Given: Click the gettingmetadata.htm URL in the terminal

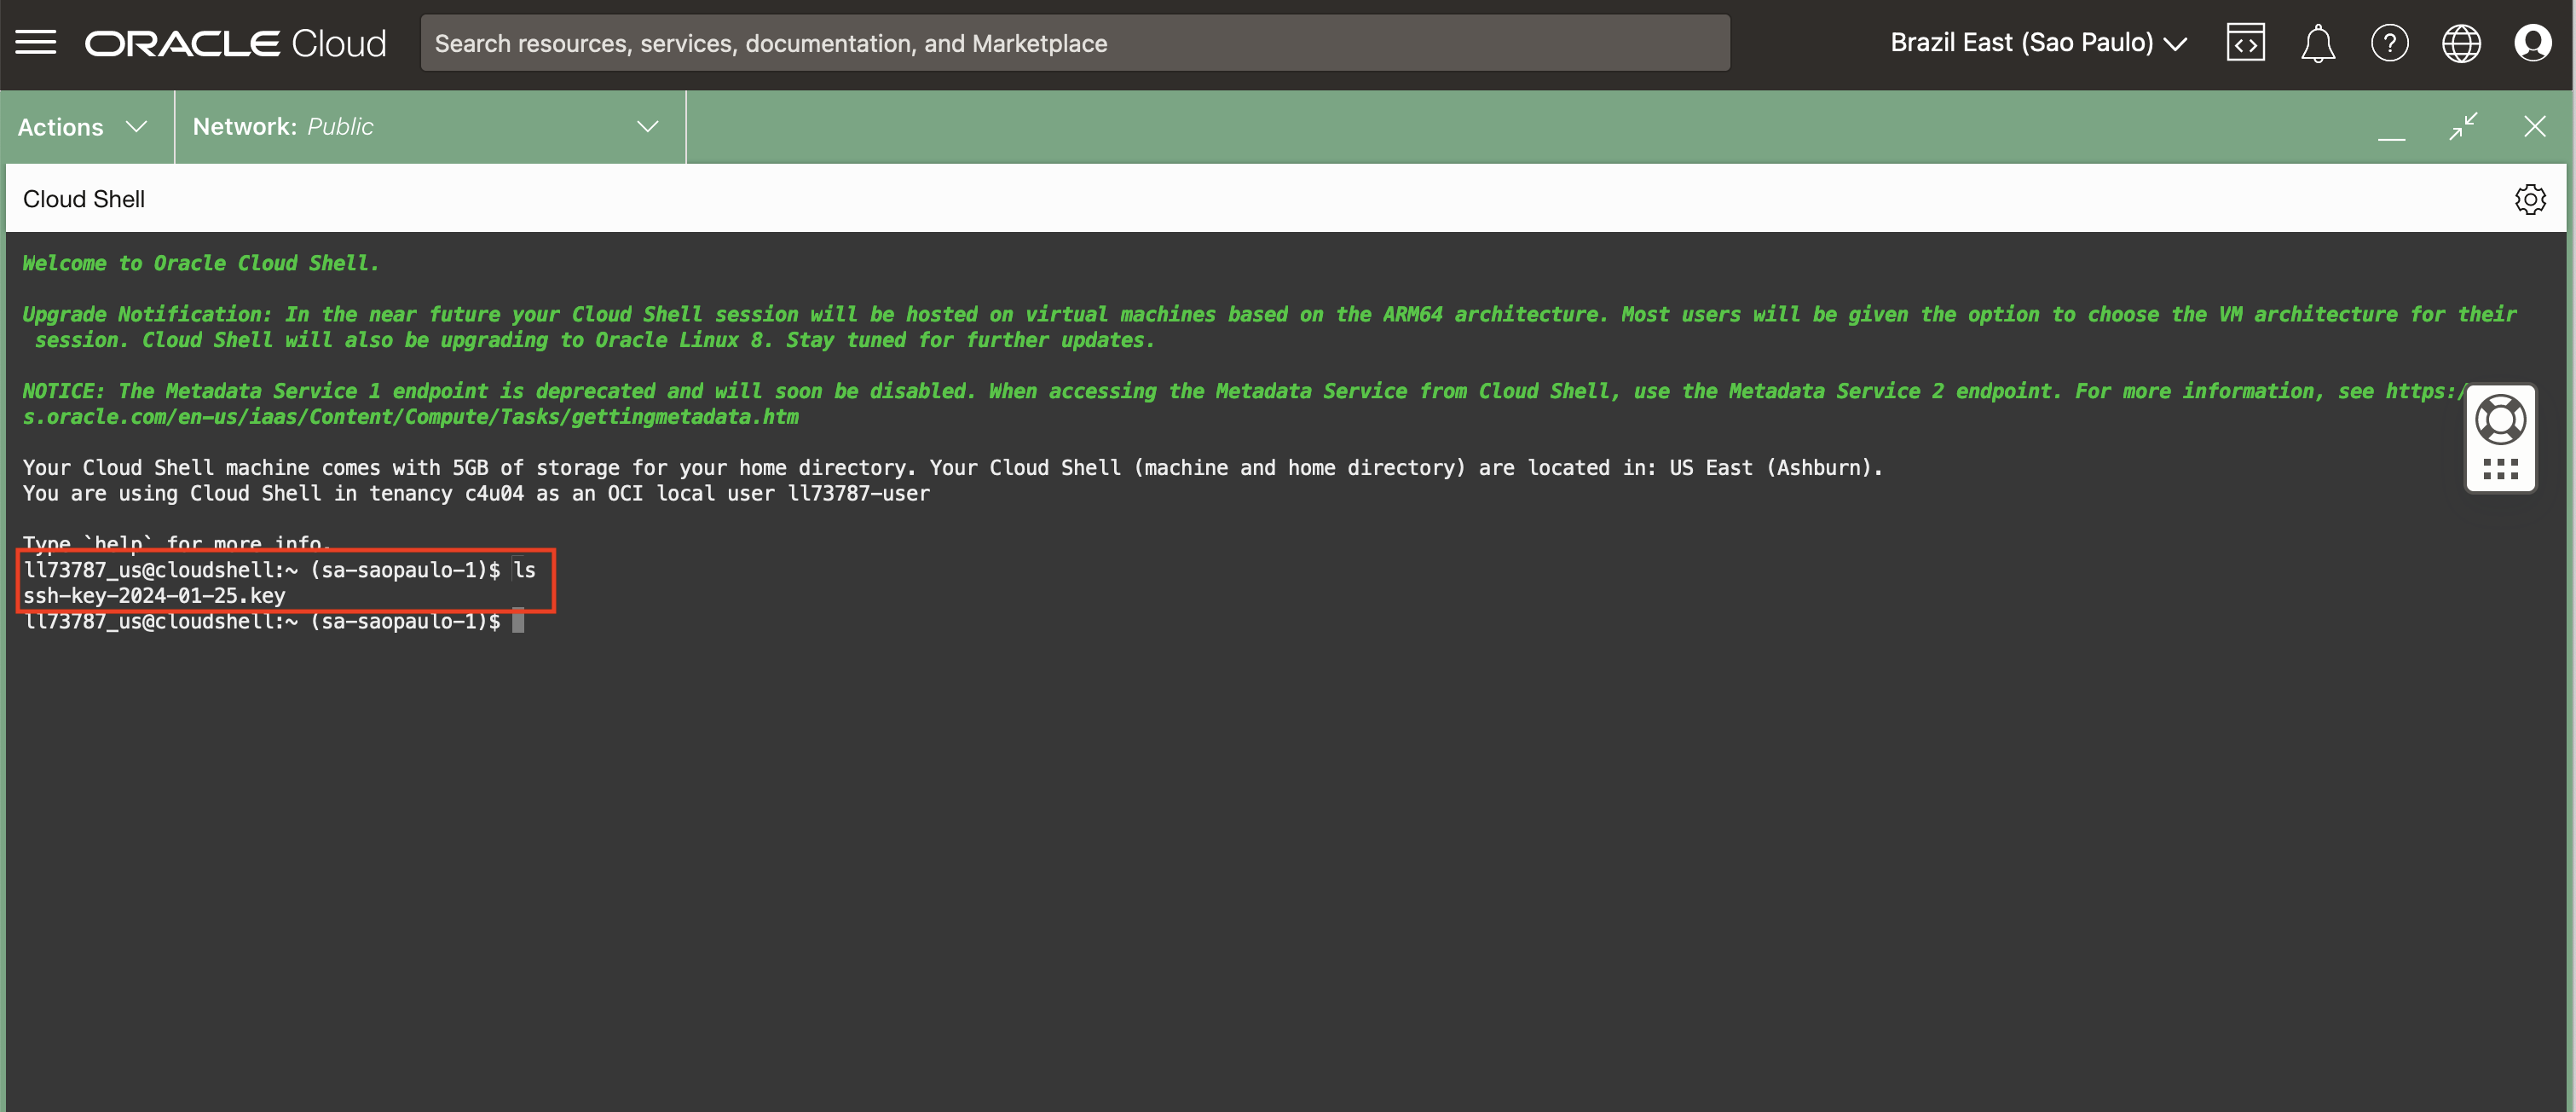Looking at the screenshot, I should pos(410,417).
